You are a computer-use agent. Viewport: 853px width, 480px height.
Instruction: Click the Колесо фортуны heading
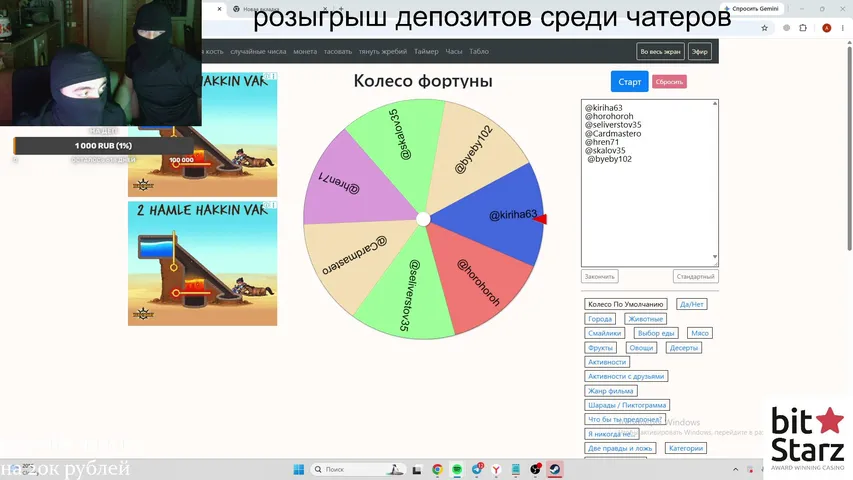click(x=423, y=81)
